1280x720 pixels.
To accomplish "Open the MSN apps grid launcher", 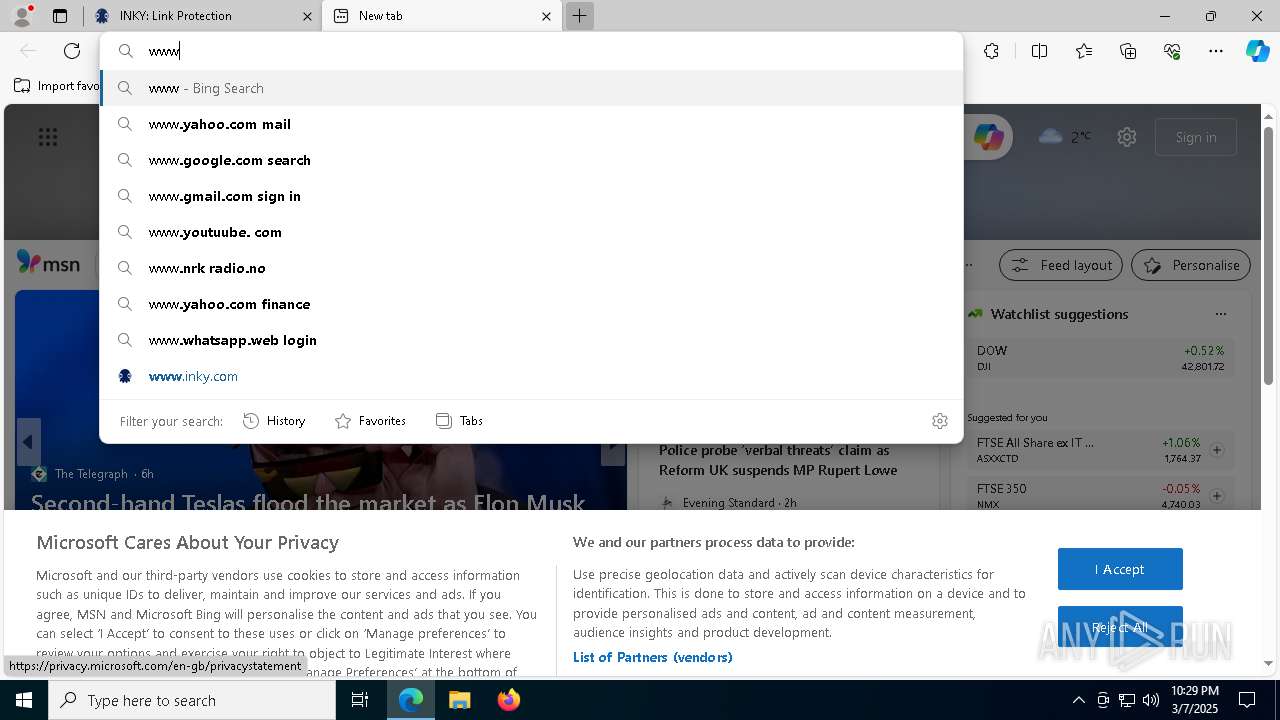I will pos(48,137).
